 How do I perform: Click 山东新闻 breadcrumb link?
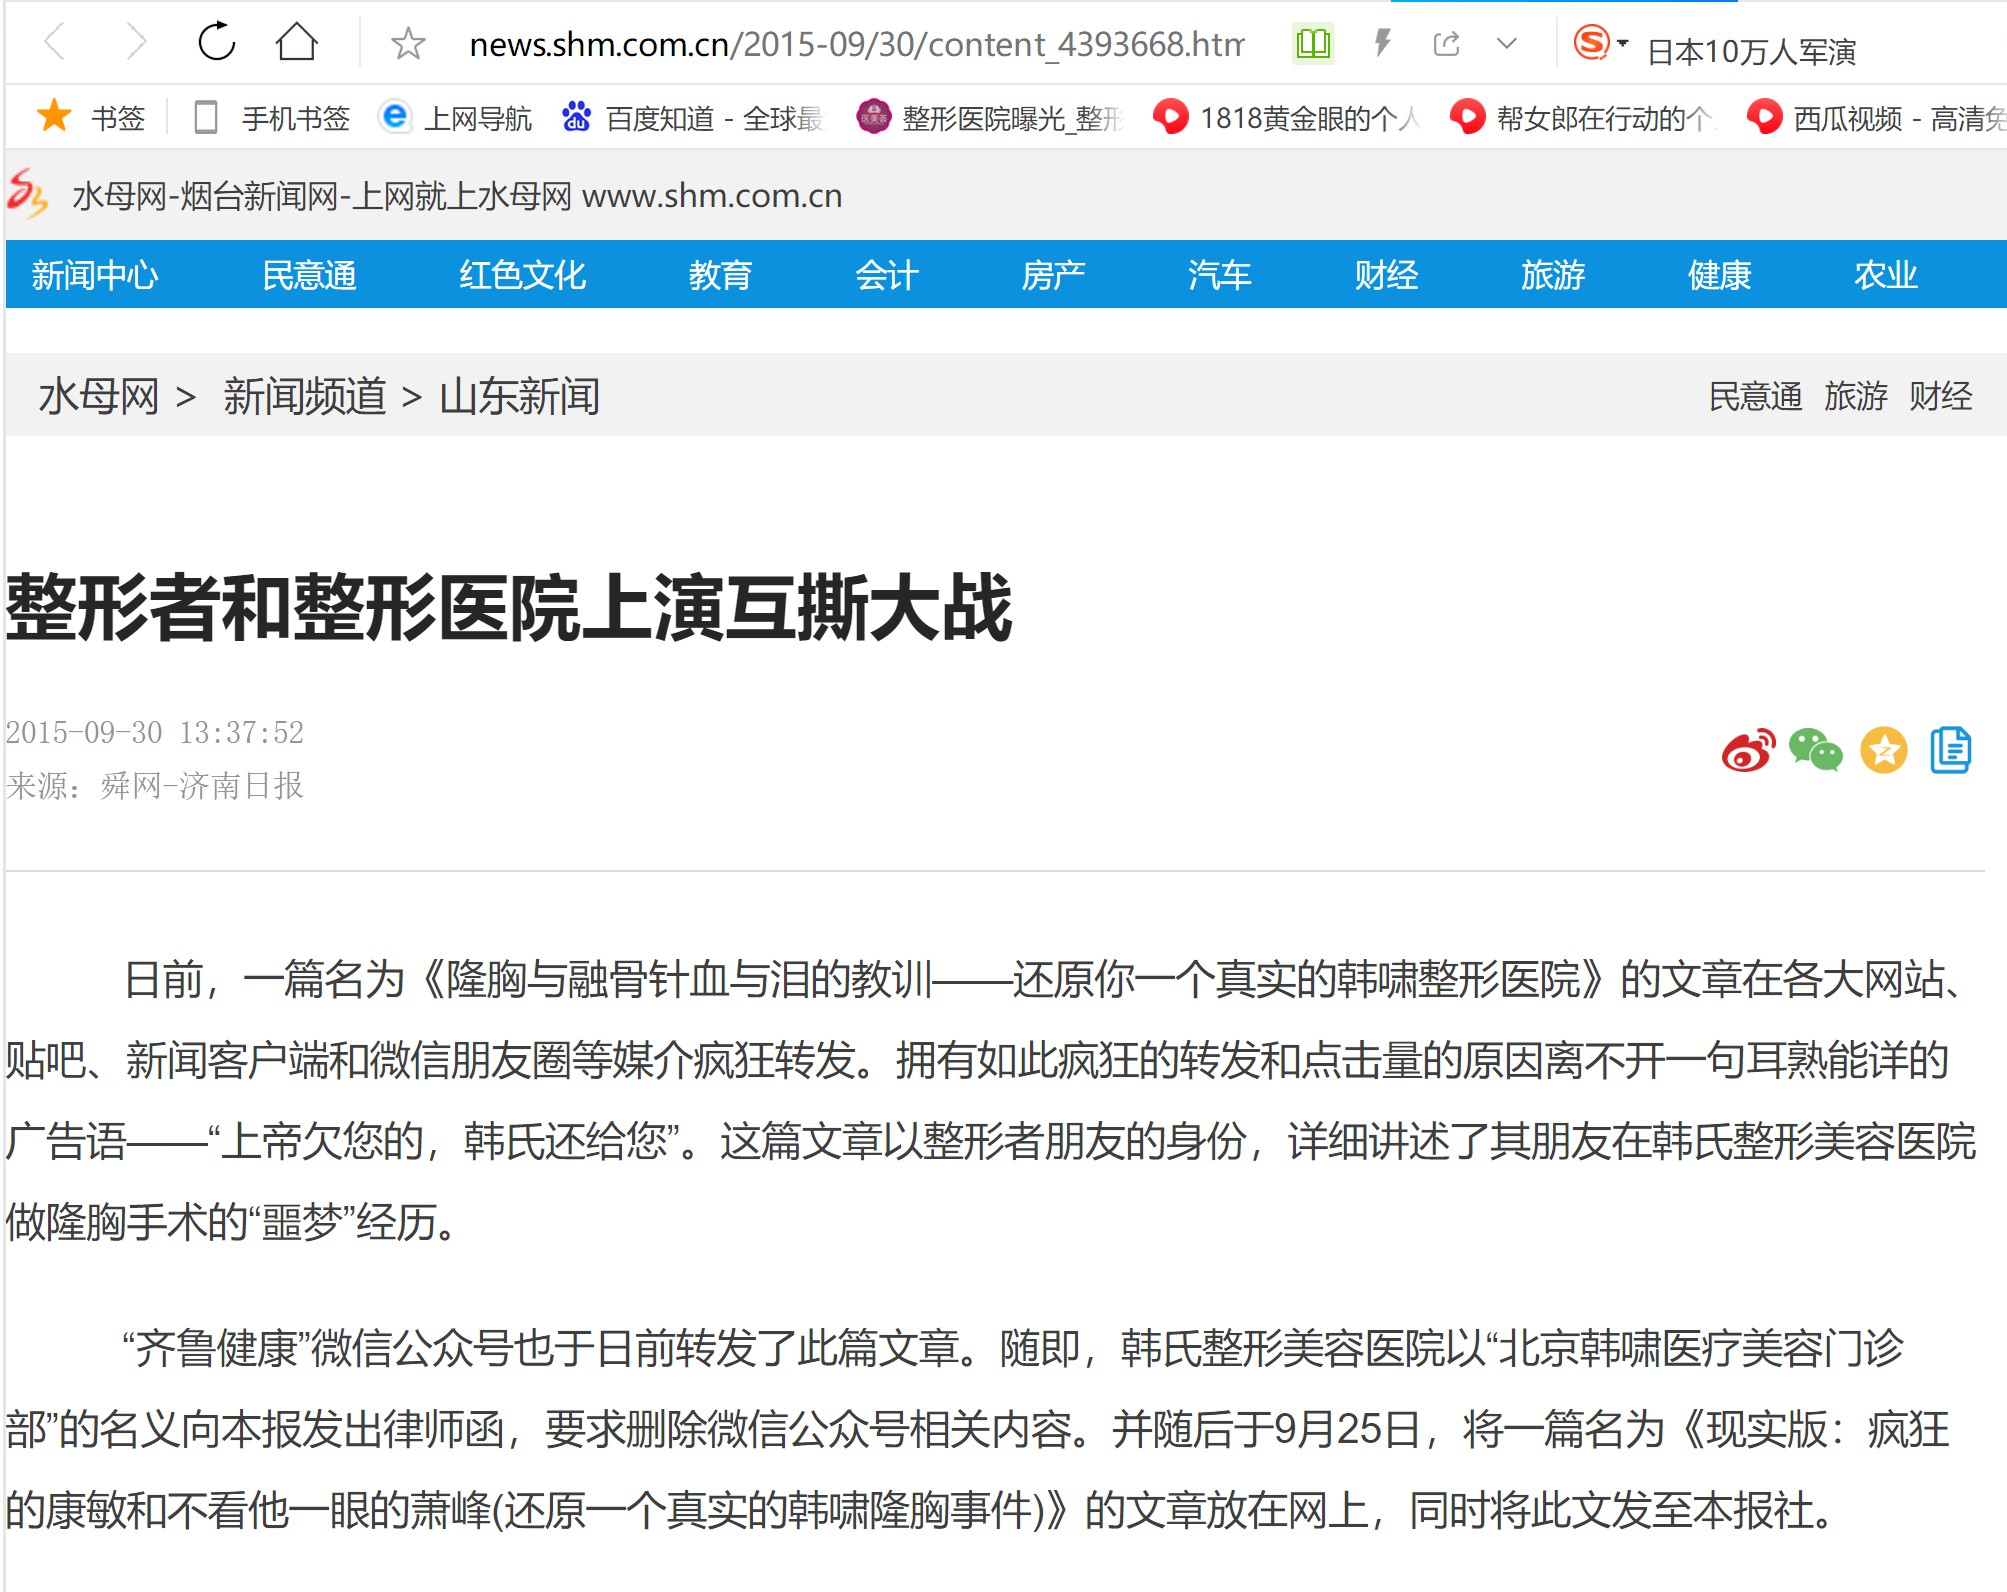pos(520,397)
